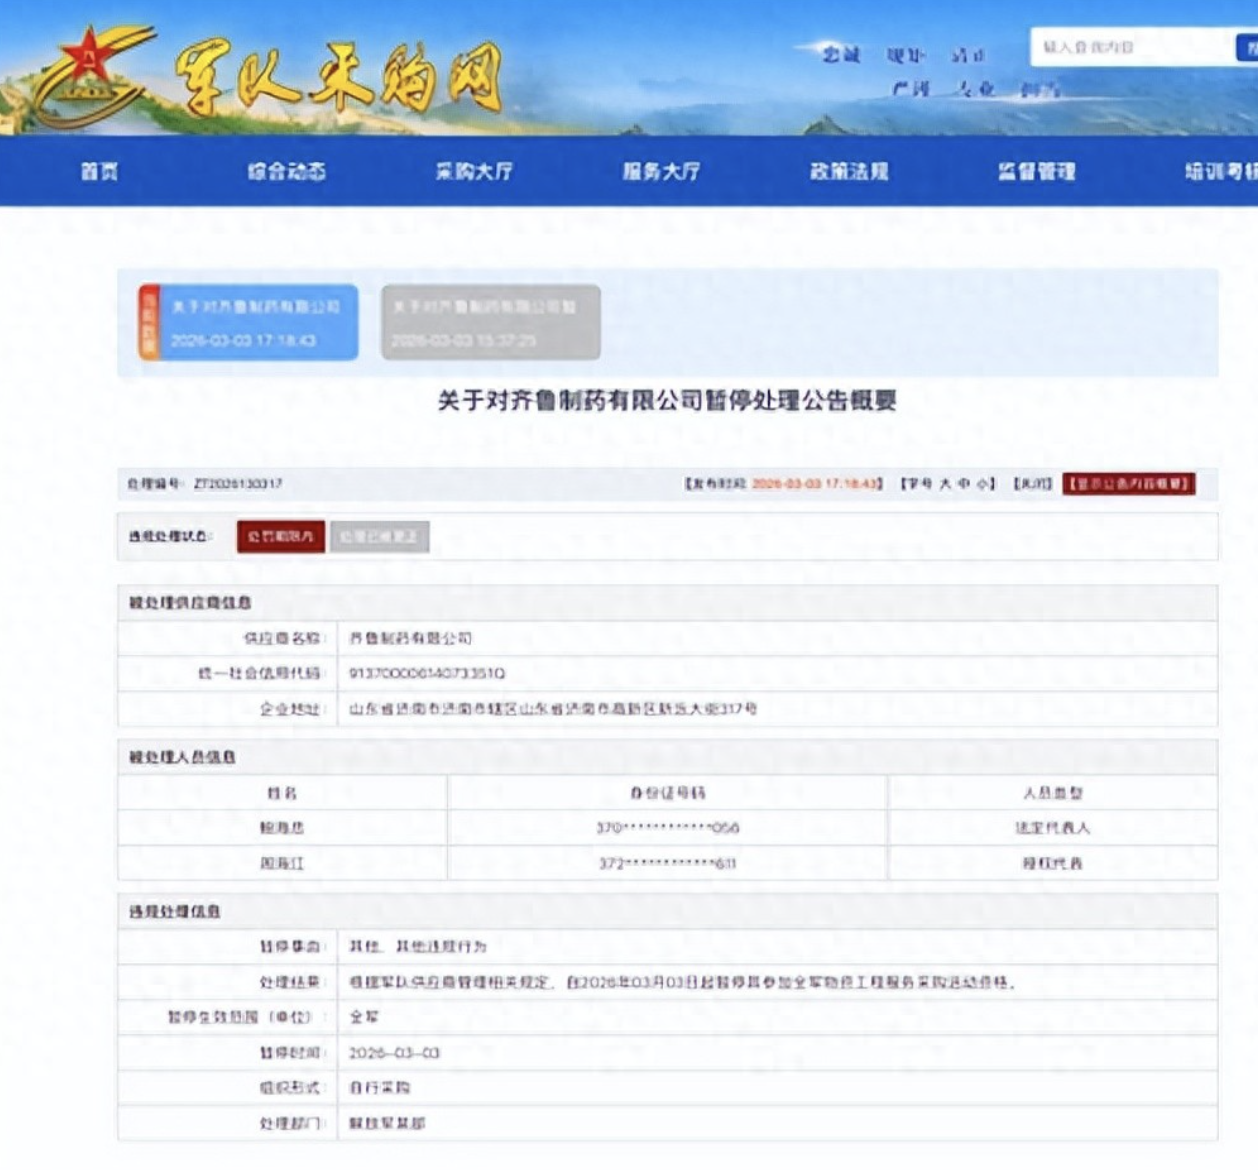Click the red 显示公告内容概要 button
Viewport: 1258px width, 1170px height.
[1128, 484]
